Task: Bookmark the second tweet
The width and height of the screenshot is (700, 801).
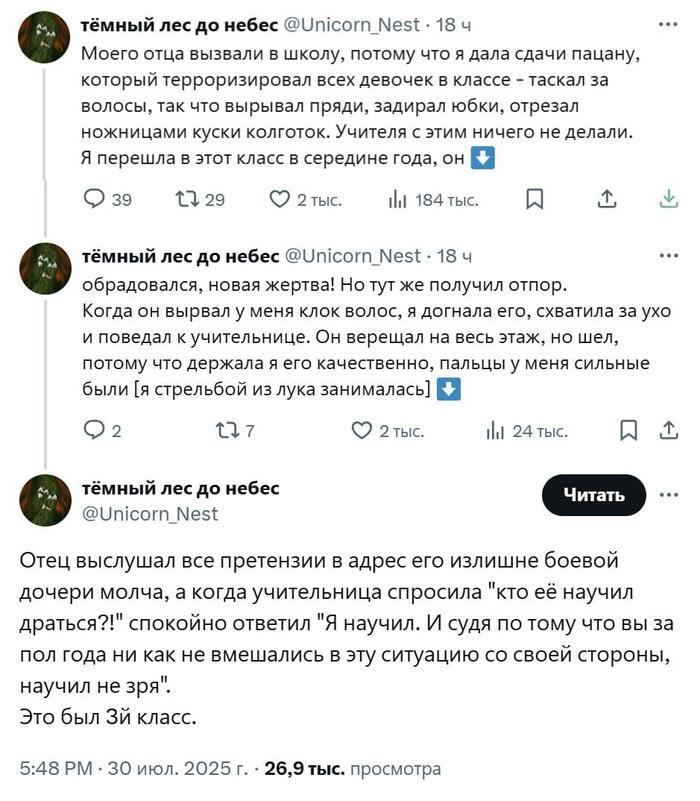Action: tap(629, 431)
